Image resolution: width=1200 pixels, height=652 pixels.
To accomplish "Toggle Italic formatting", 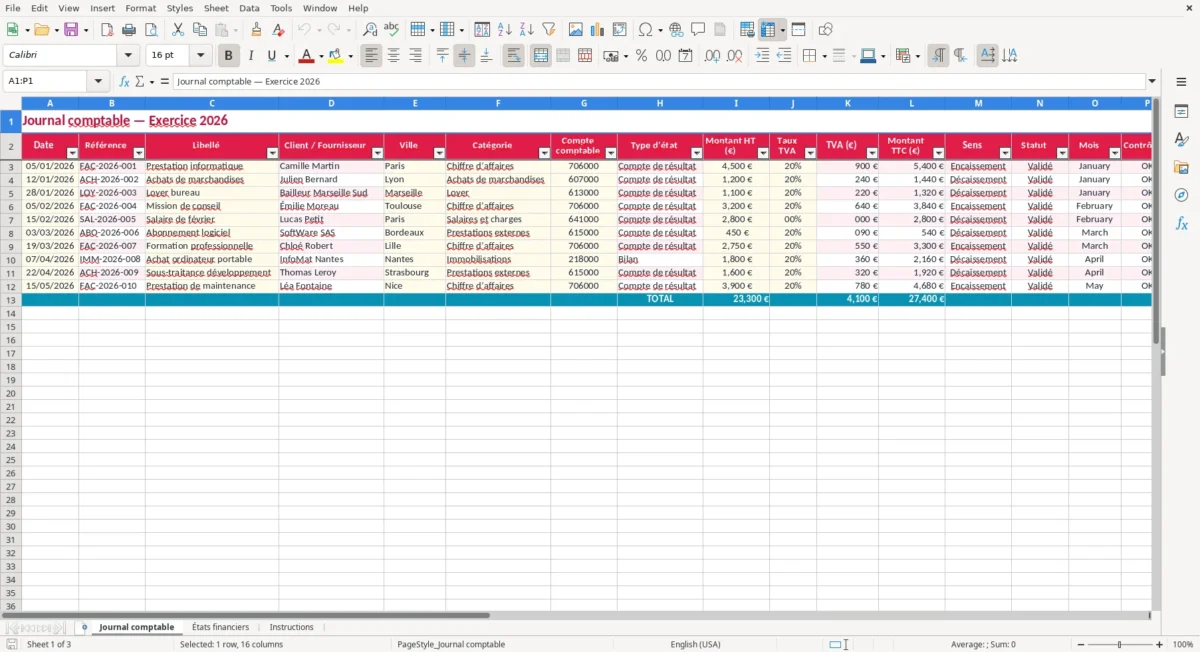I will pyautogui.click(x=251, y=56).
